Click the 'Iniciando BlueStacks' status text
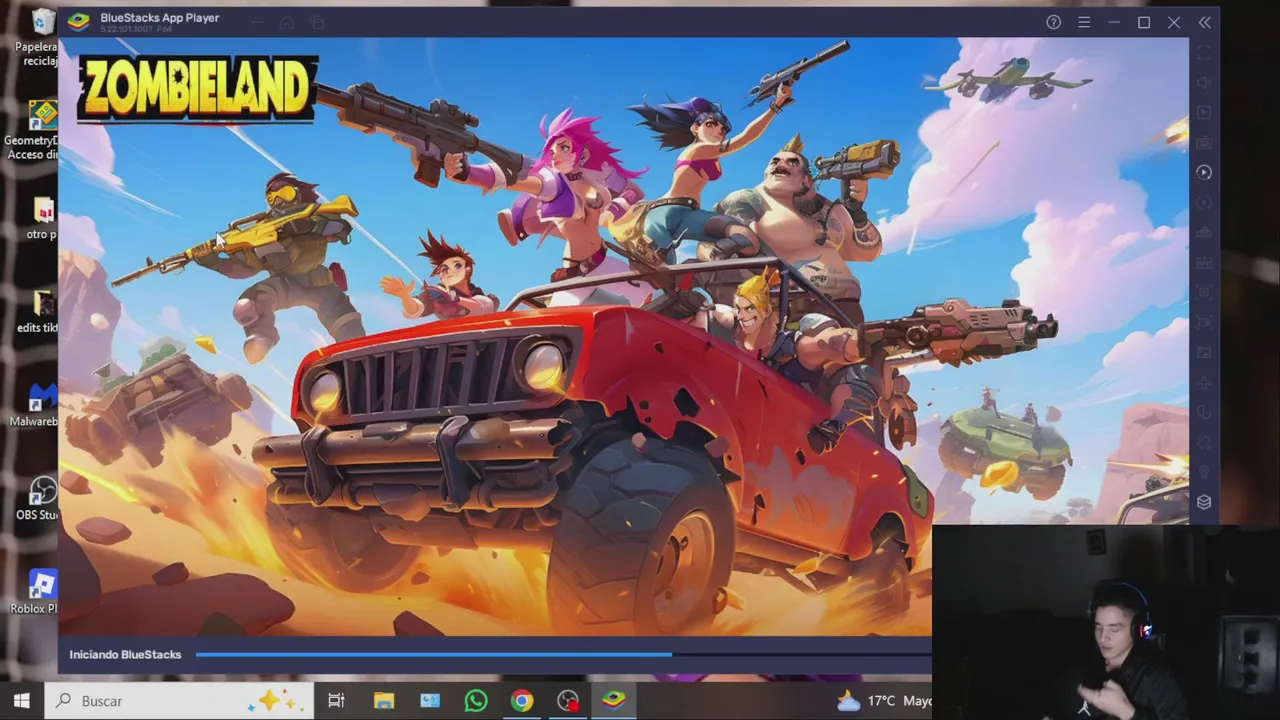Image resolution: width=1280 pixels, height=720 pixels. tap(125, 654)
